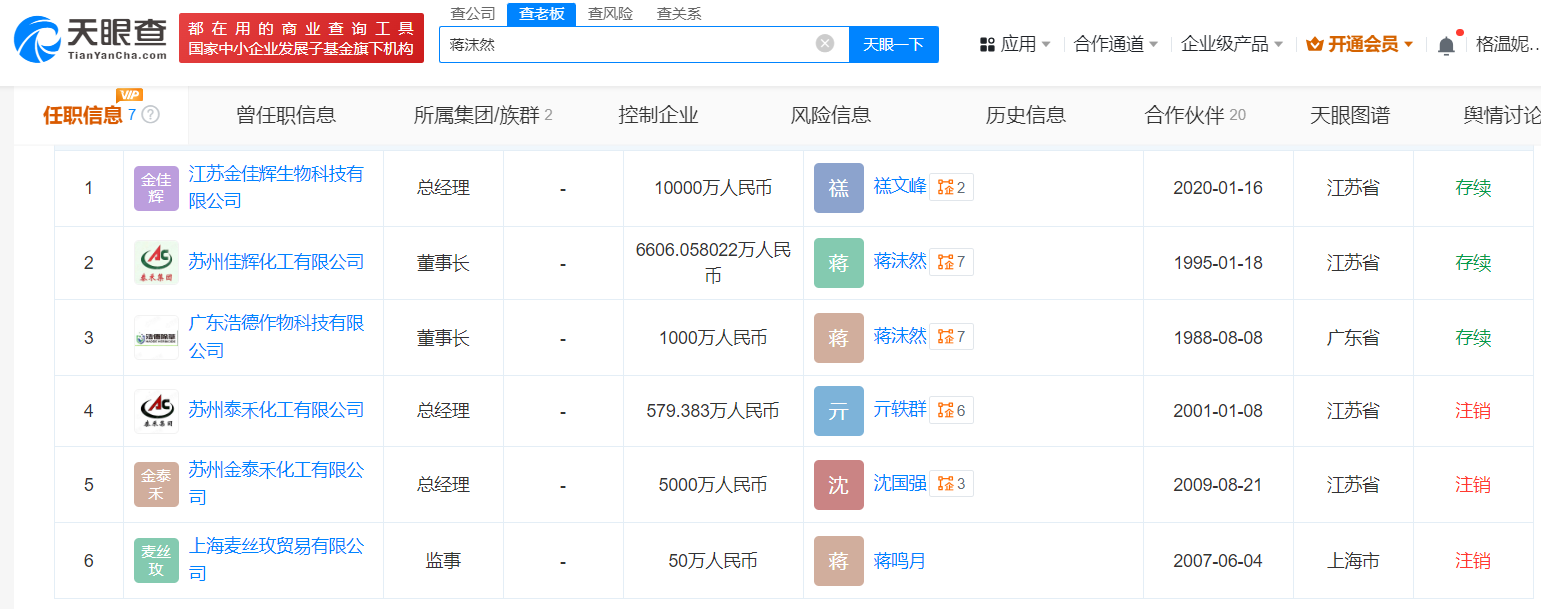
Task: Open the notification bell
Action: pyautogui.click(x=1446, y=44)
